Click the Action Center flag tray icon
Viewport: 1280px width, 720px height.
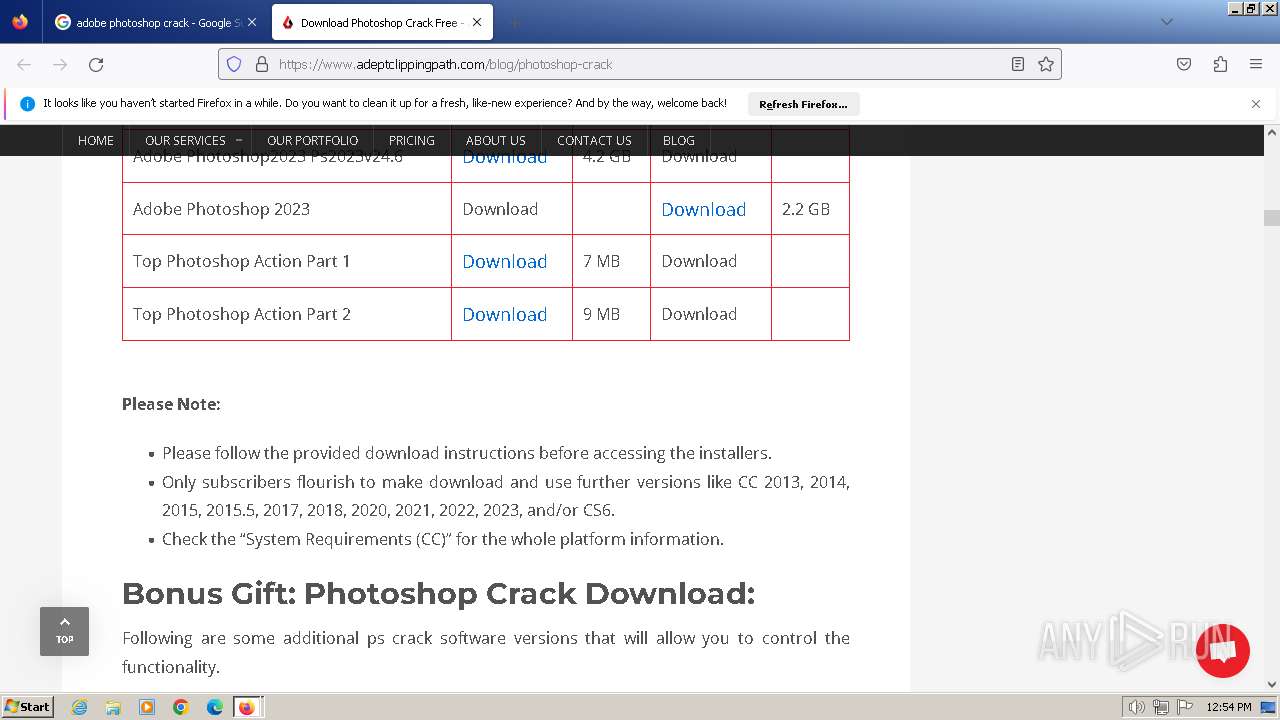pyautogui.click(x=1185, y=707)
